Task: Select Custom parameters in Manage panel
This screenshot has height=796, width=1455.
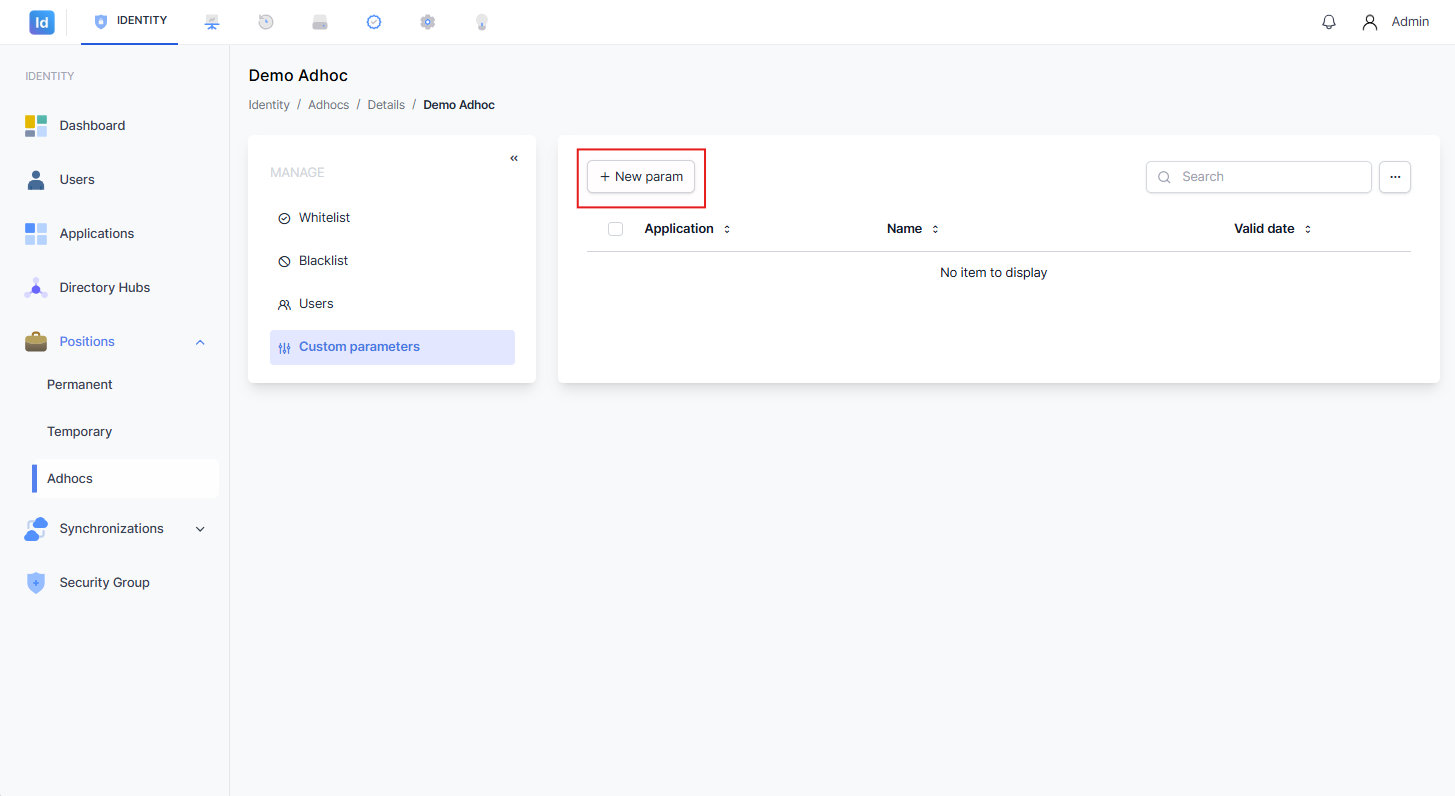Action: point(392,347)
